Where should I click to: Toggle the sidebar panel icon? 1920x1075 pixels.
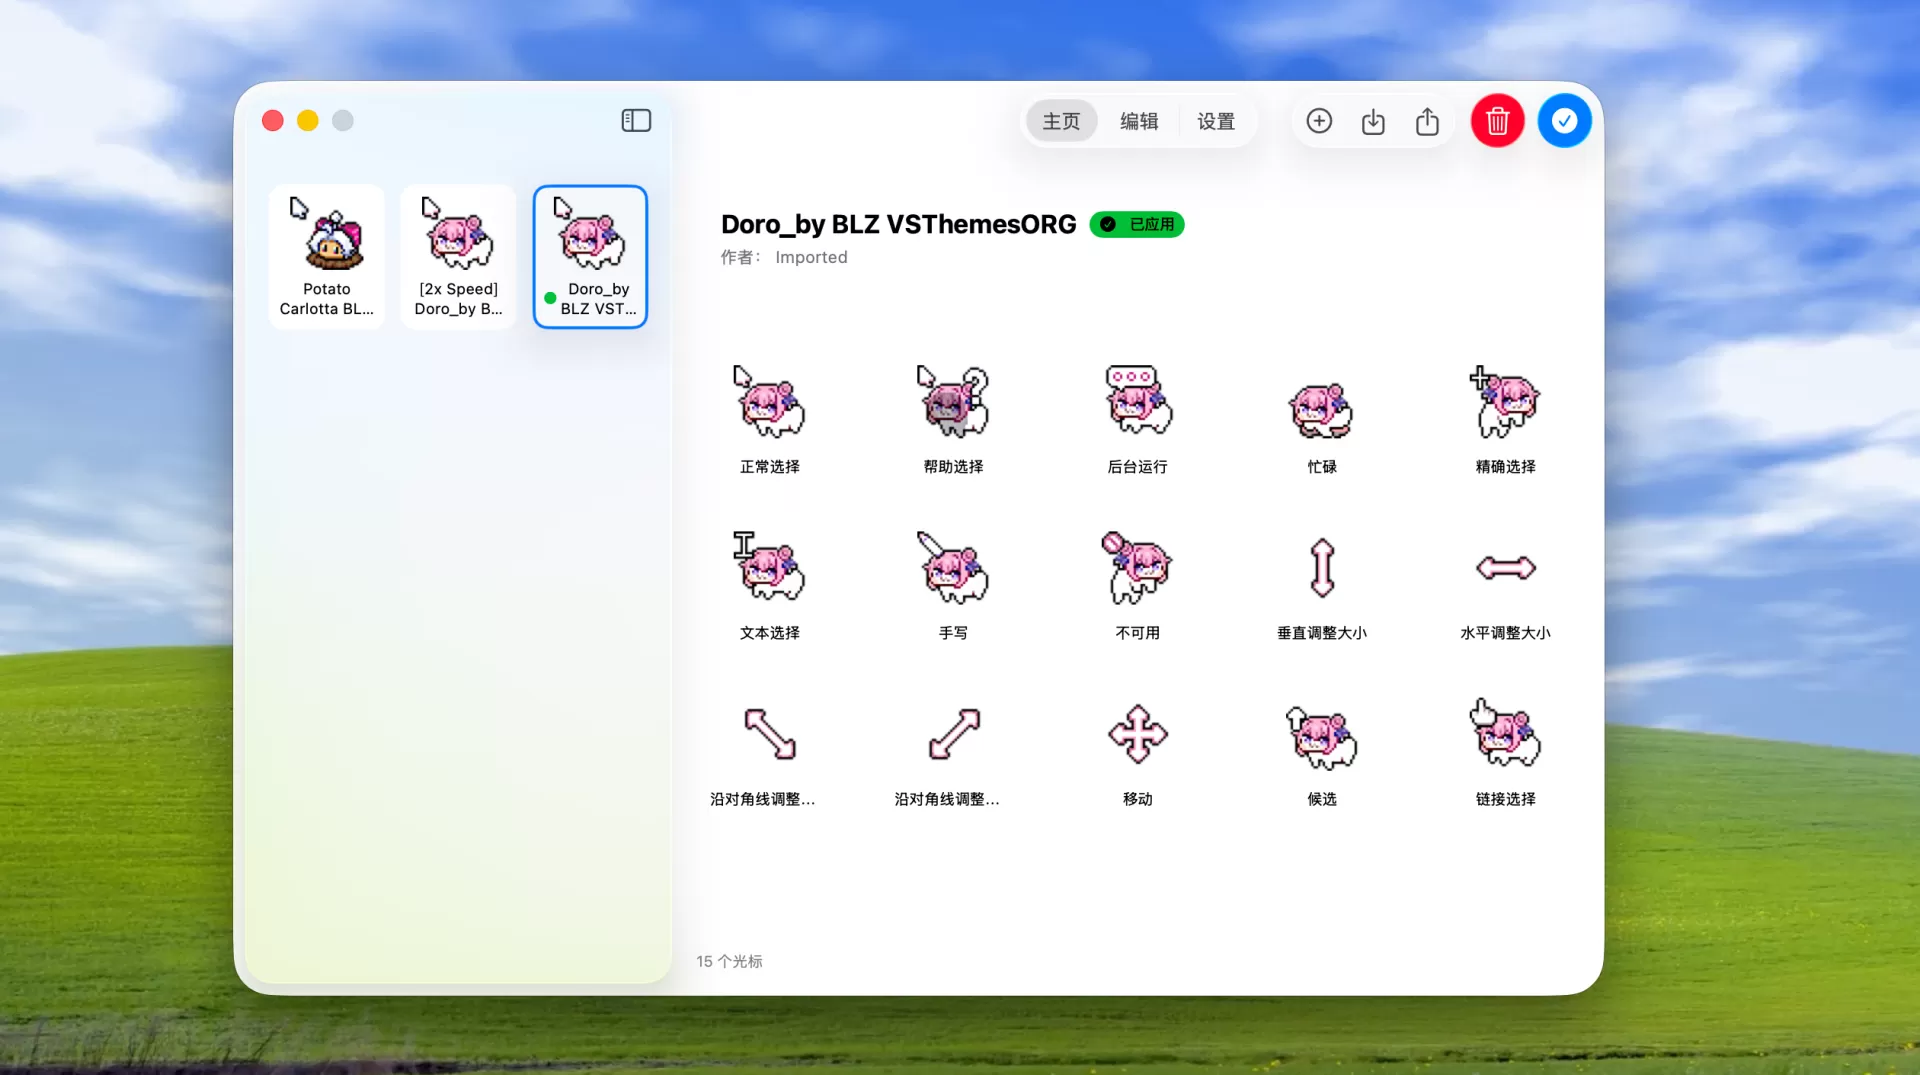tap(636, 121)
